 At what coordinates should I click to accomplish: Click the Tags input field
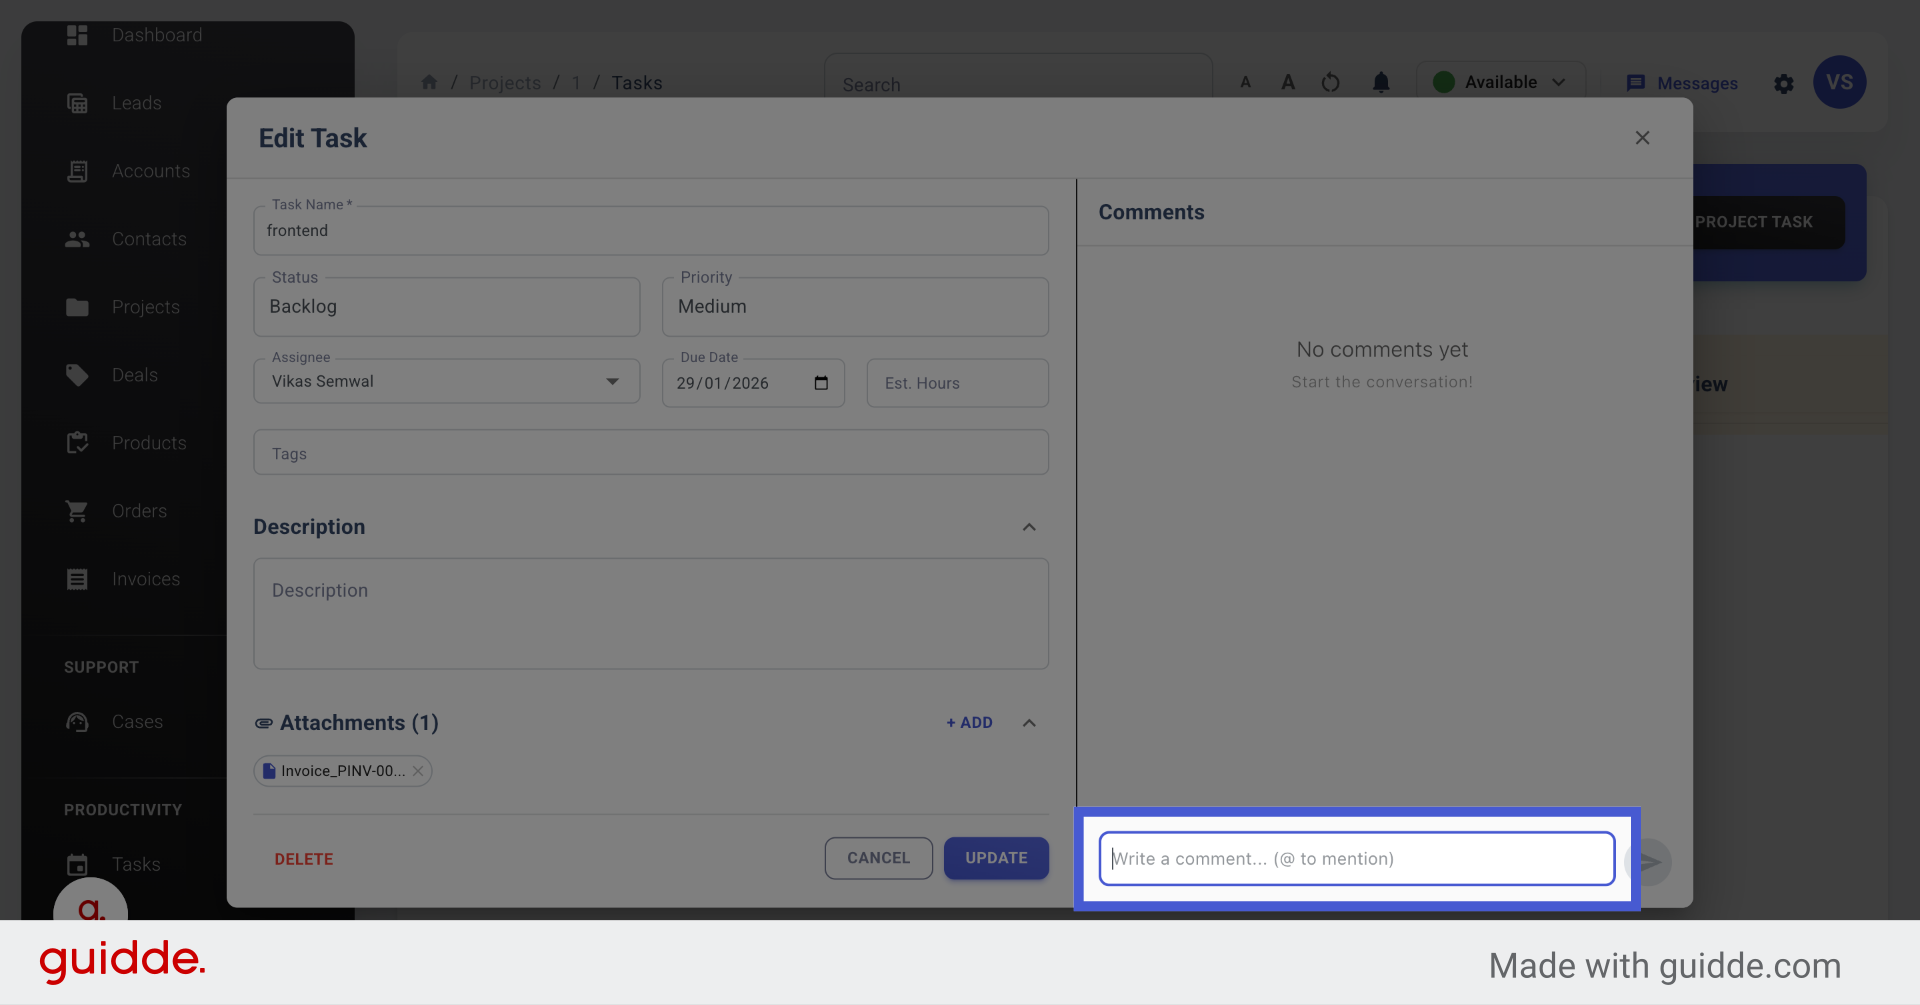click(651, 453)
